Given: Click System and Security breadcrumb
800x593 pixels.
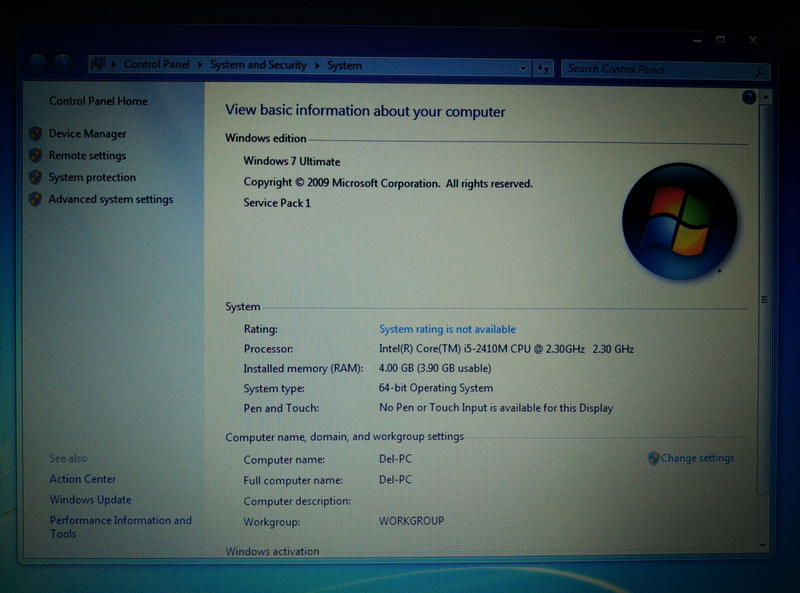Looking at the screenshot, I should [x=258, y=65].
